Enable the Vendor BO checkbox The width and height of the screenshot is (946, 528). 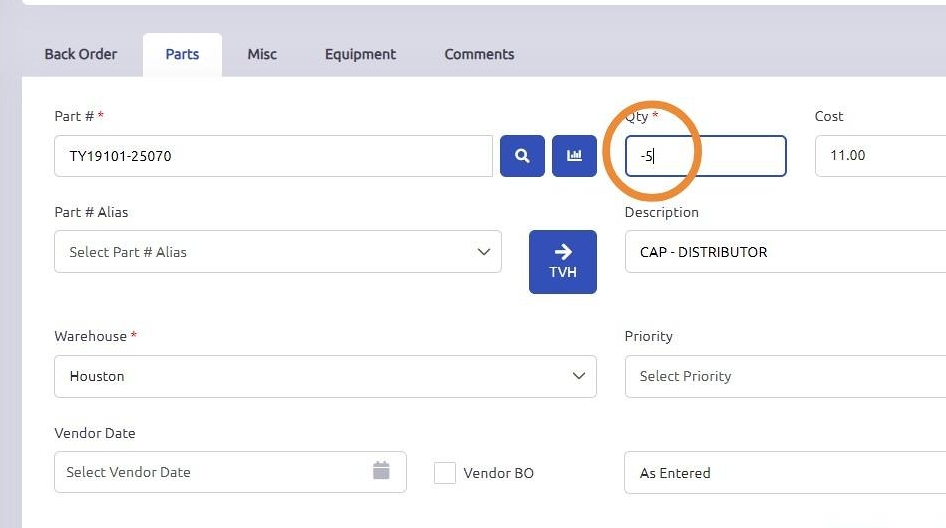[x=445, y=473]
